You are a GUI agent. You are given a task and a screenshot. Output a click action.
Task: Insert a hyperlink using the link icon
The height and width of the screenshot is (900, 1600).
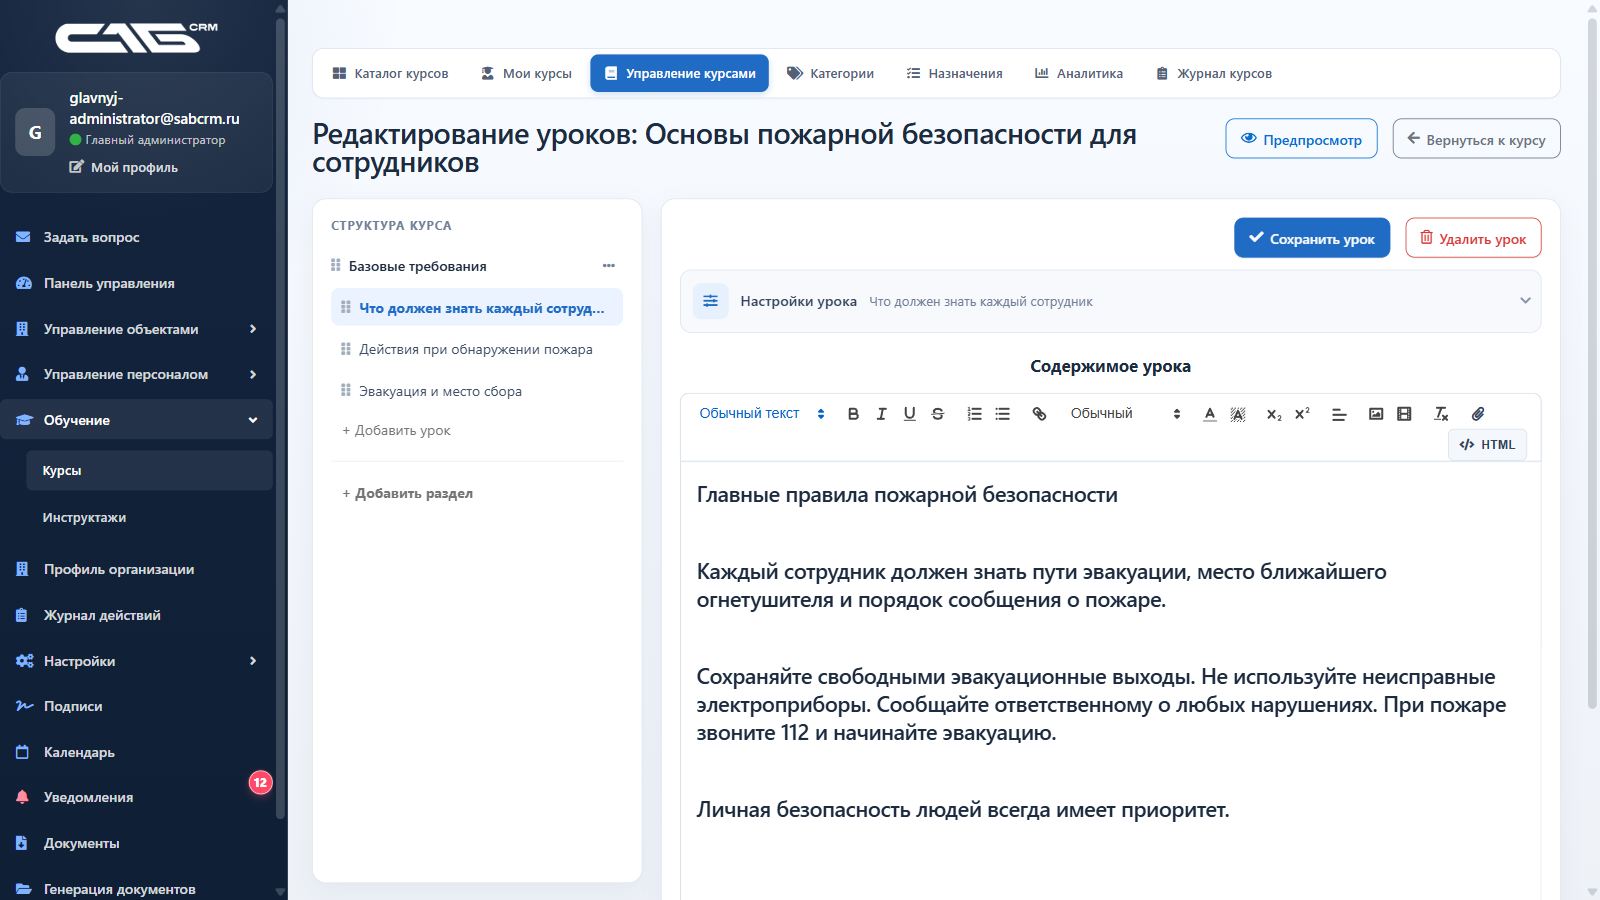[x=1039, y=414]
